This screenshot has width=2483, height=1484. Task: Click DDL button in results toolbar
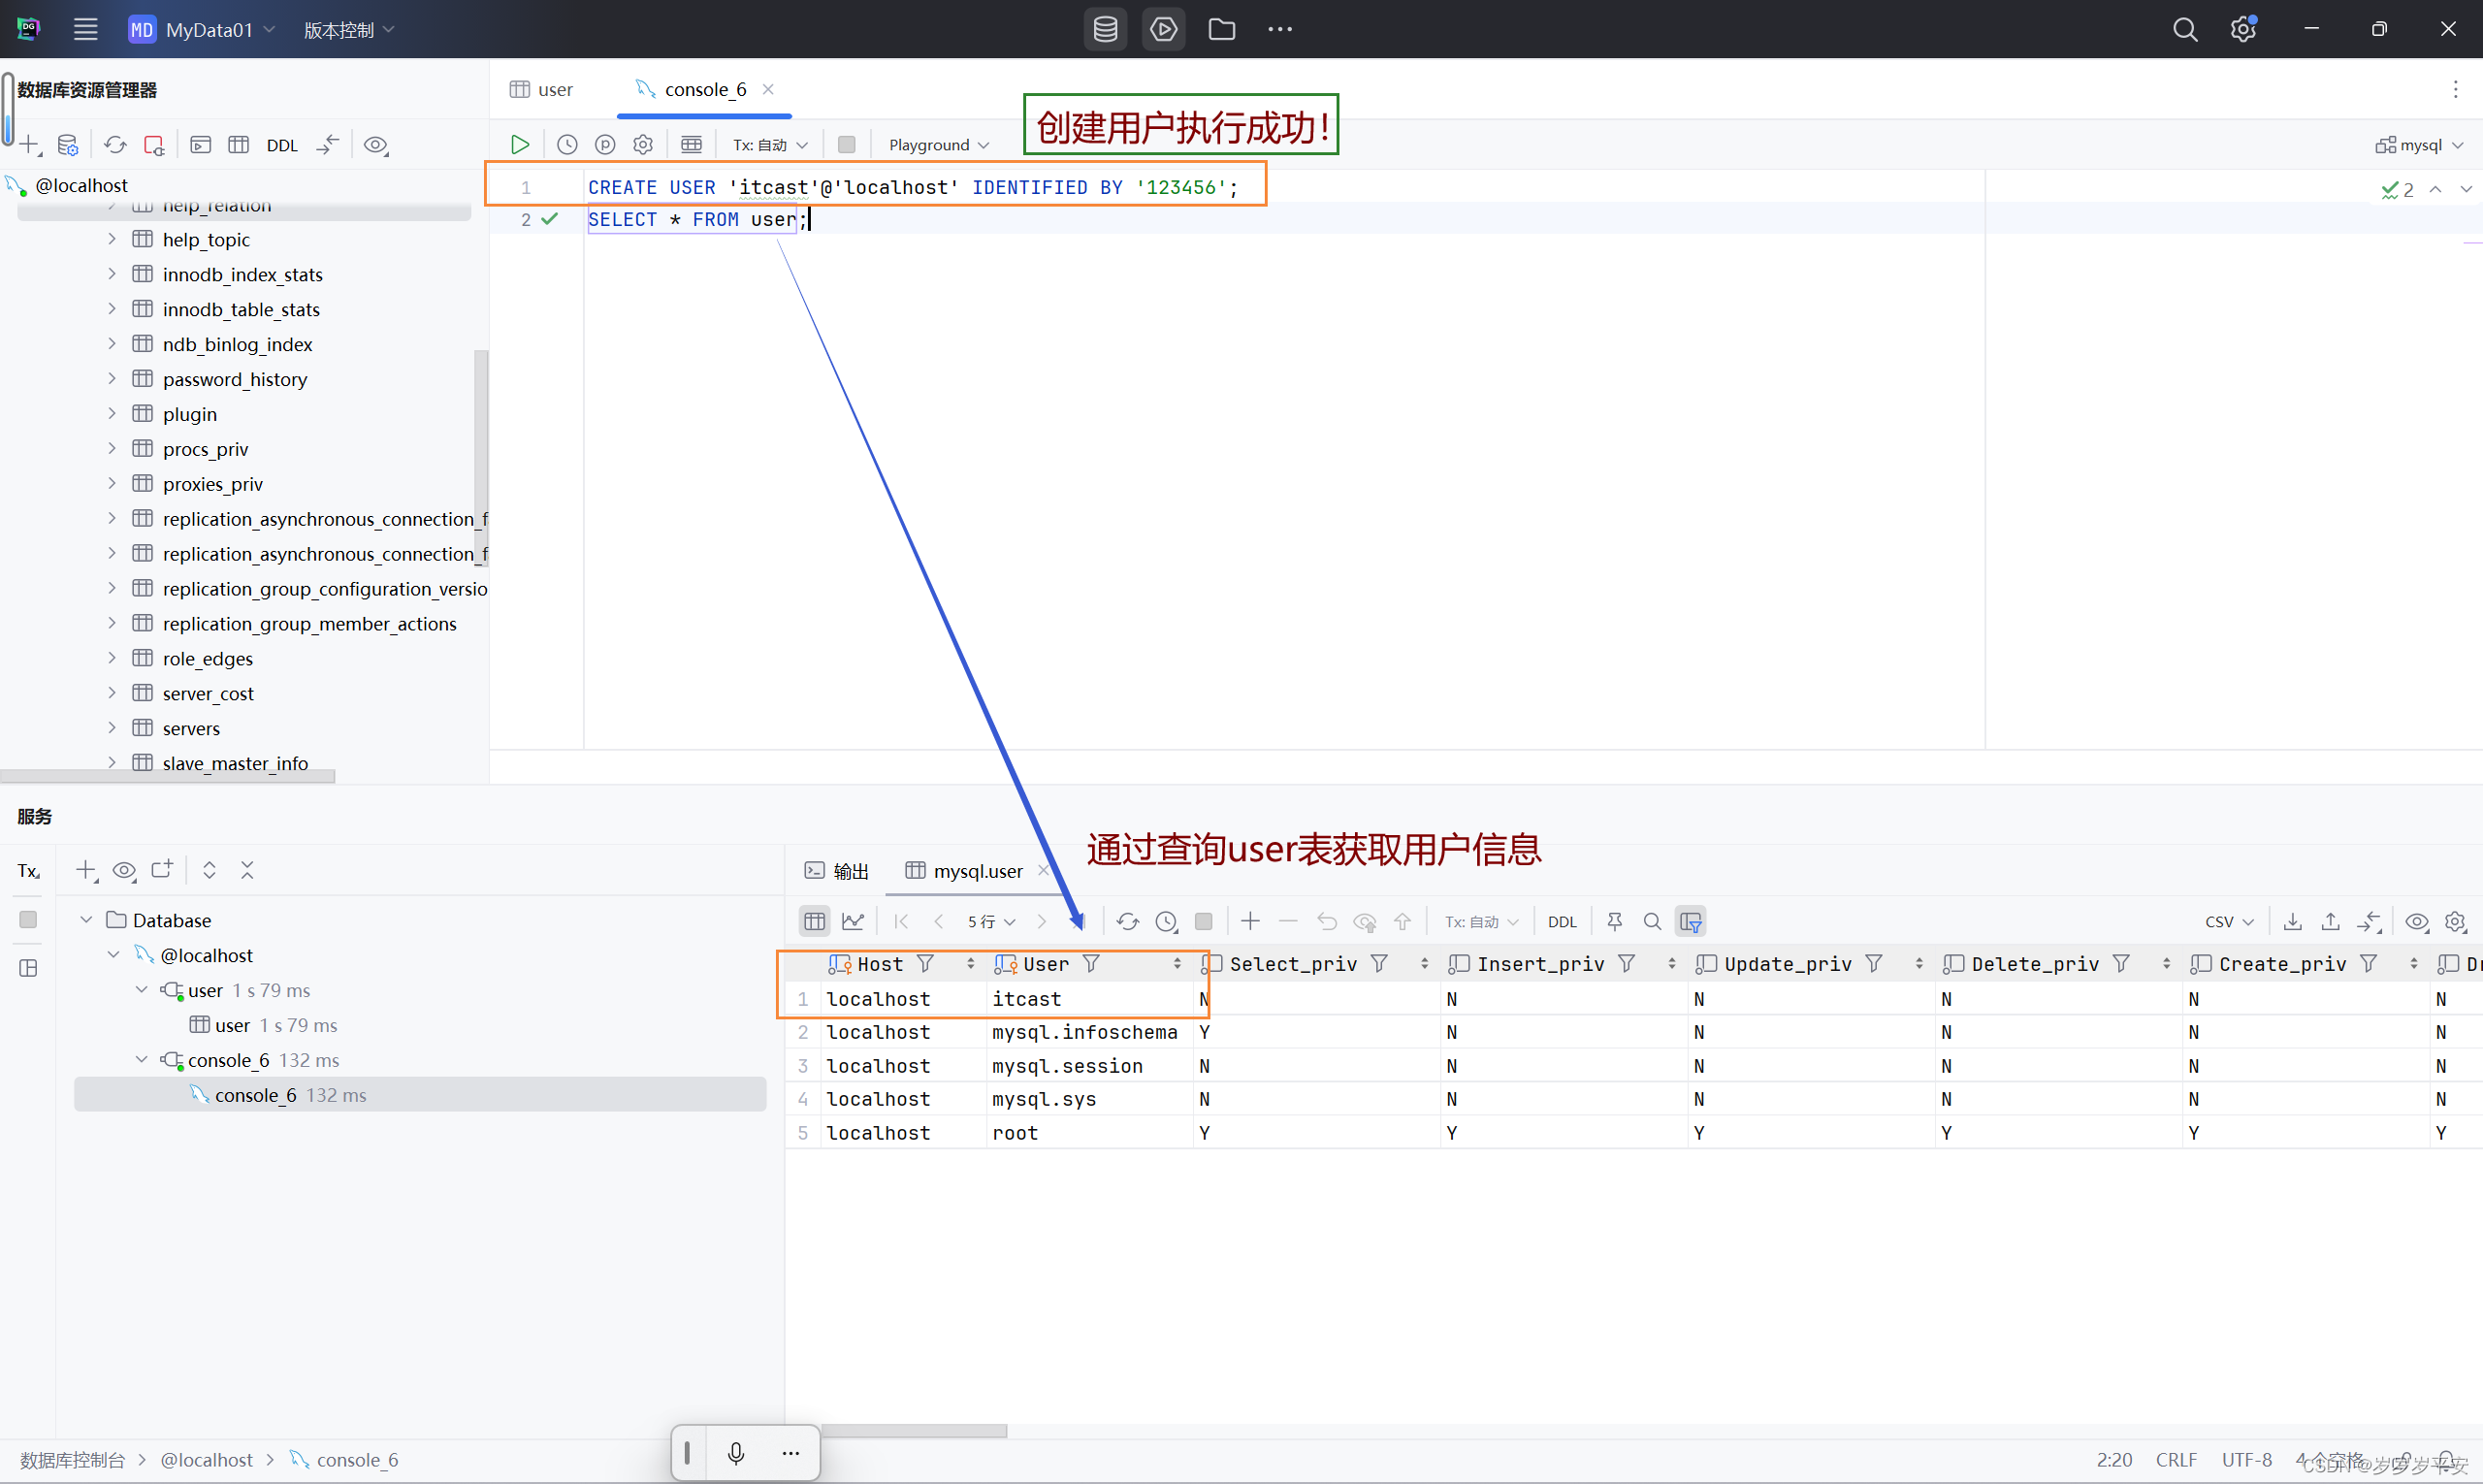[x=1562, y=921]
